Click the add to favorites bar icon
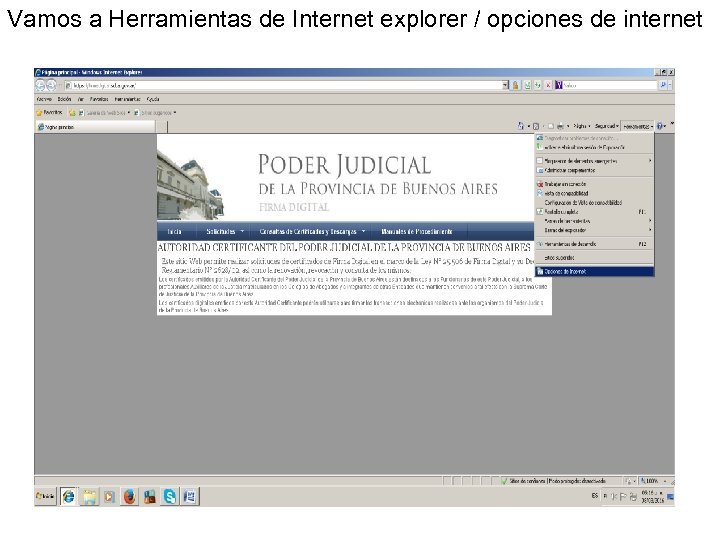Viewport: 720px width, 540px height. pyautogui.click(x=72, y=112)
